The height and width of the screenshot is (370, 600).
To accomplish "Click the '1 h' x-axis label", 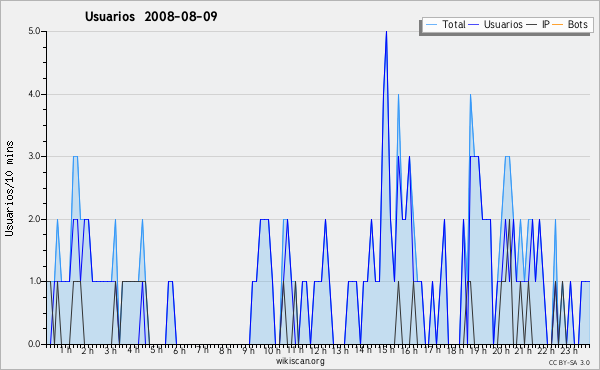I will pyautogui.click(x=66, y=350).
